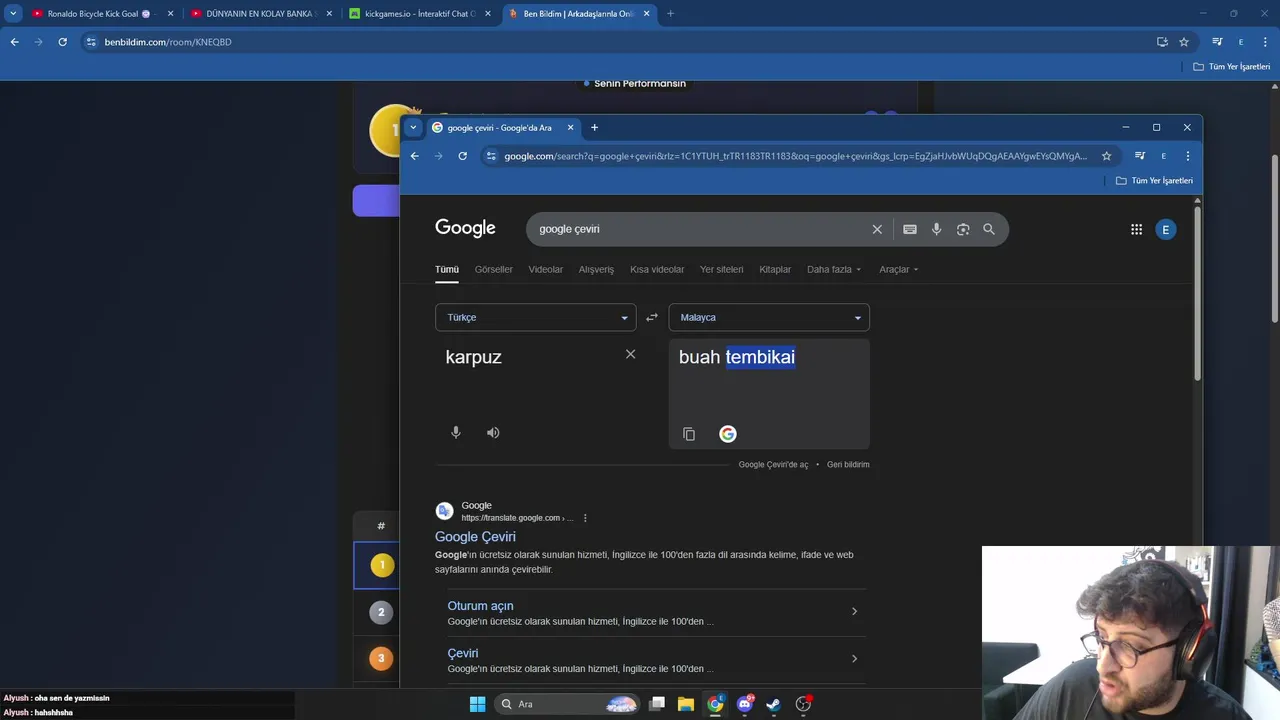Click the magnifier search icon in Google search box
This screenshot has height=720, width=1280.
click(989, 229)
